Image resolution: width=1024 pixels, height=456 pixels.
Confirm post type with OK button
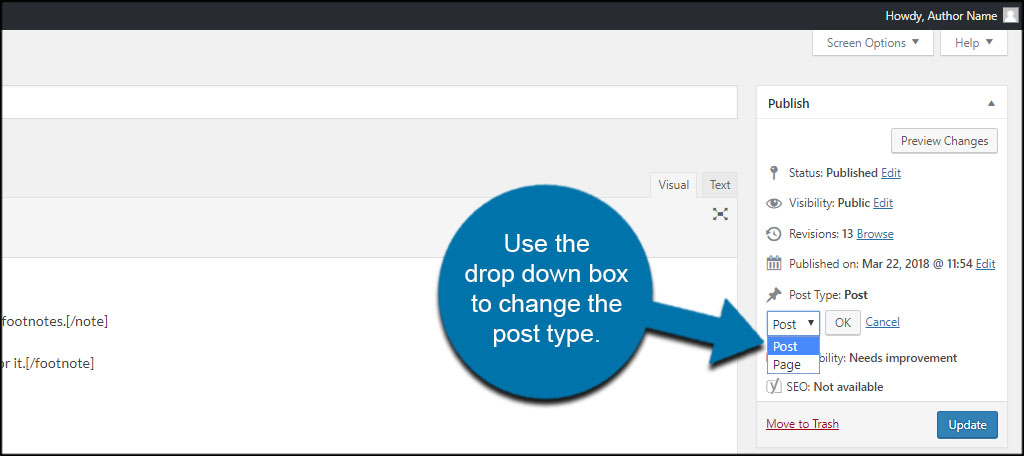842,323
